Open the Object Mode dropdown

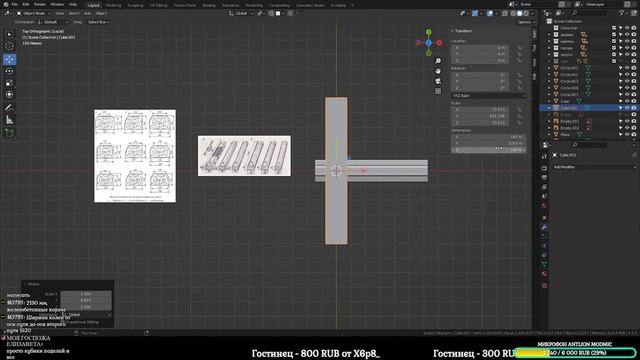(33, 13)
